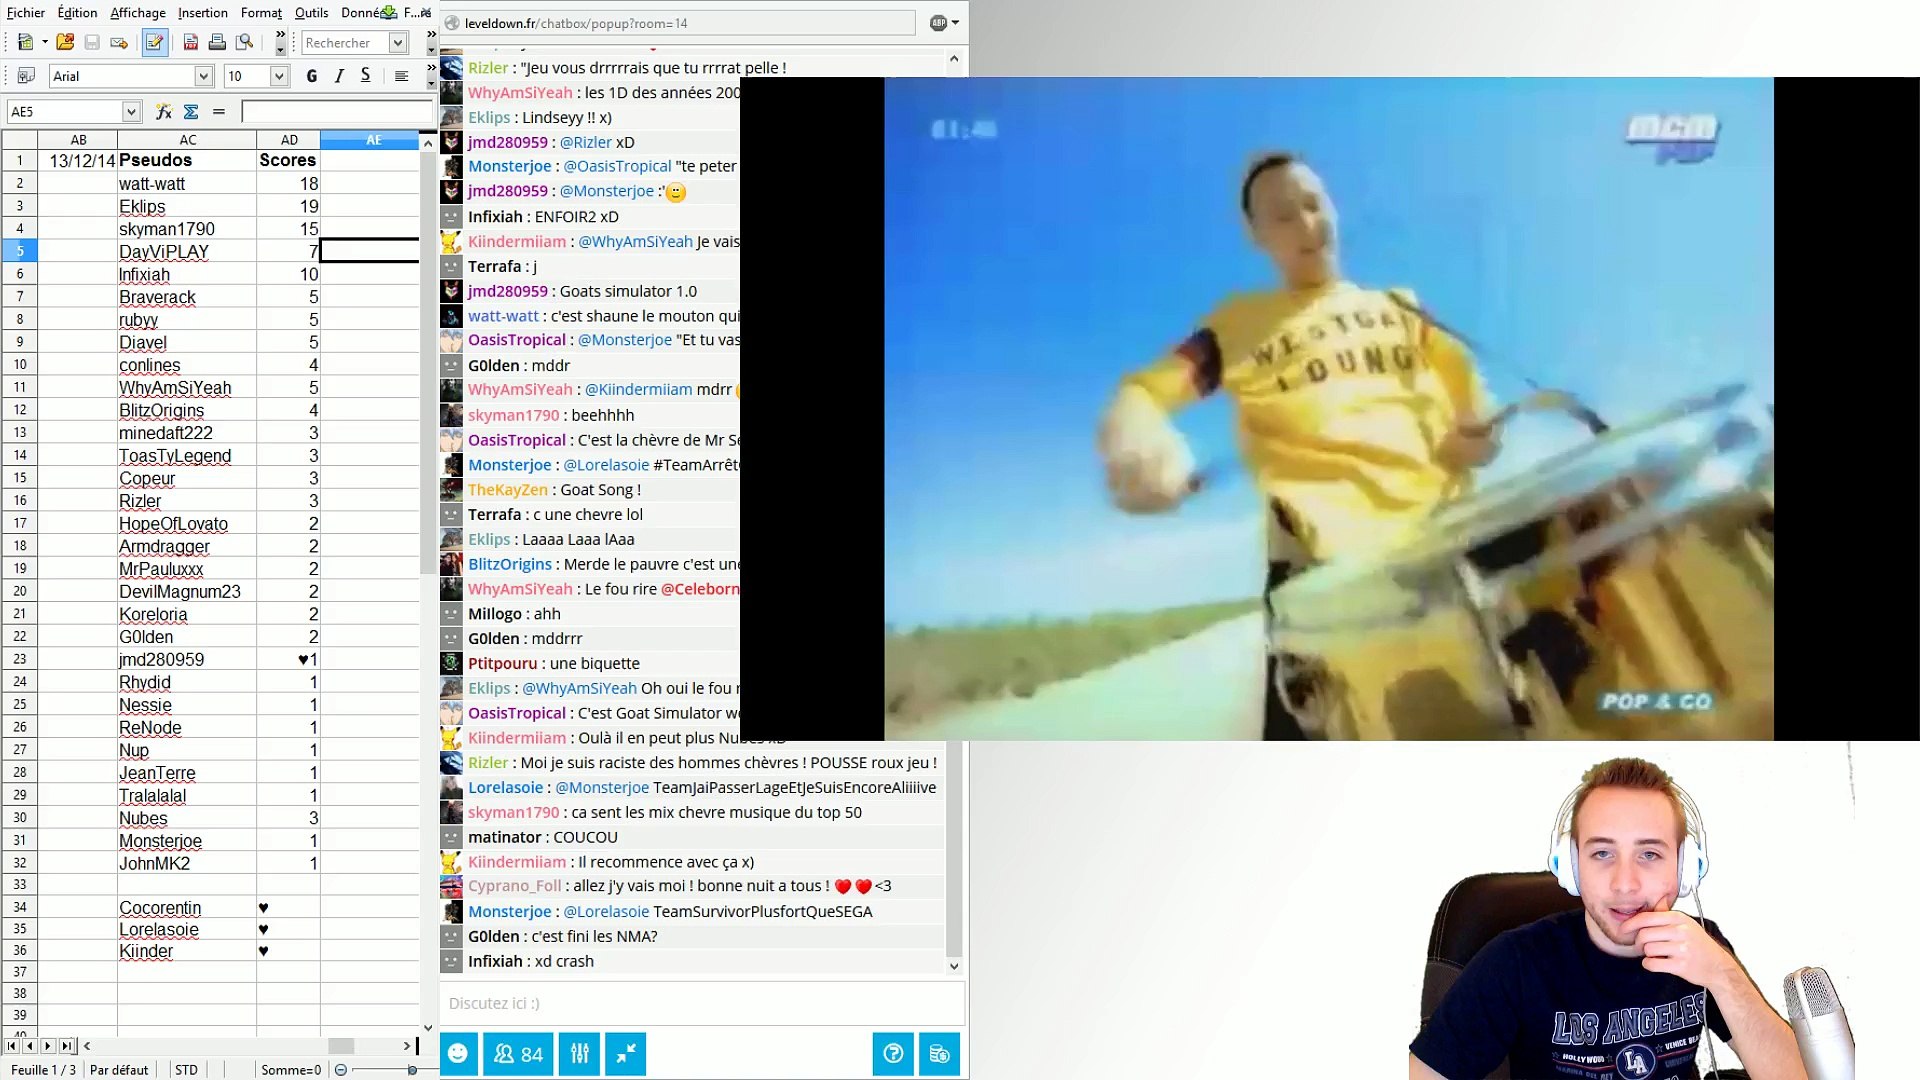Screen dimensions: 1920x1080
Task: Open chat settings sliders icon
Action: coord(580,1054)
